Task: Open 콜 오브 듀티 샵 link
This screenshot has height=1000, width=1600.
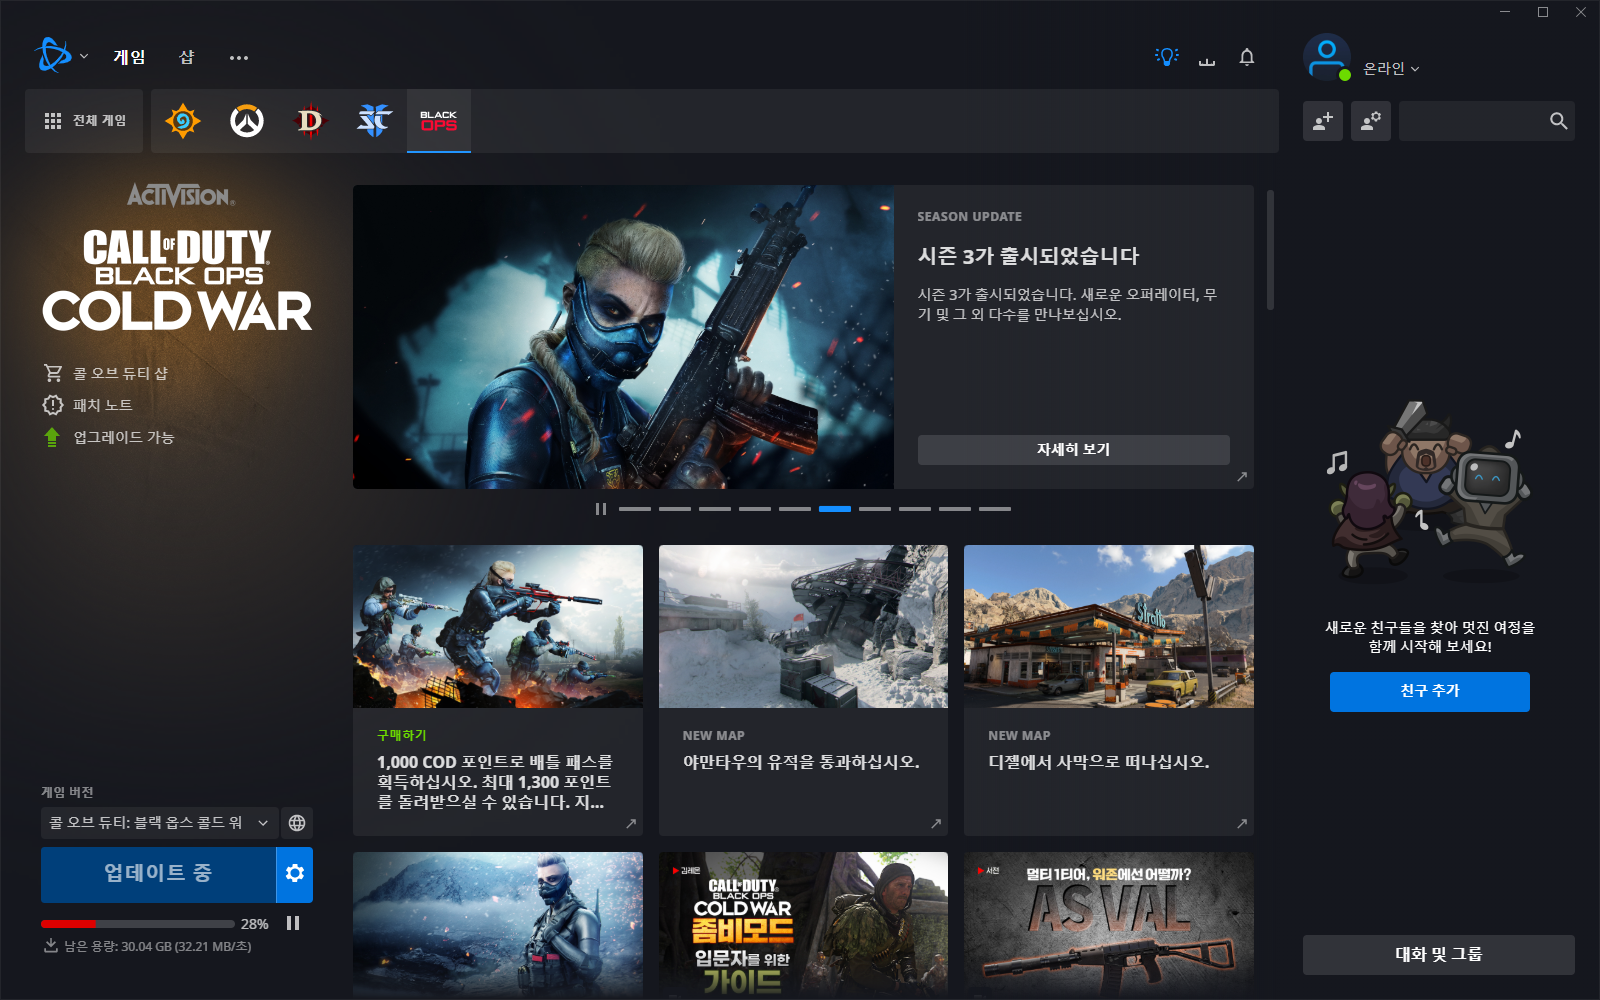Action: coord(120,373)
